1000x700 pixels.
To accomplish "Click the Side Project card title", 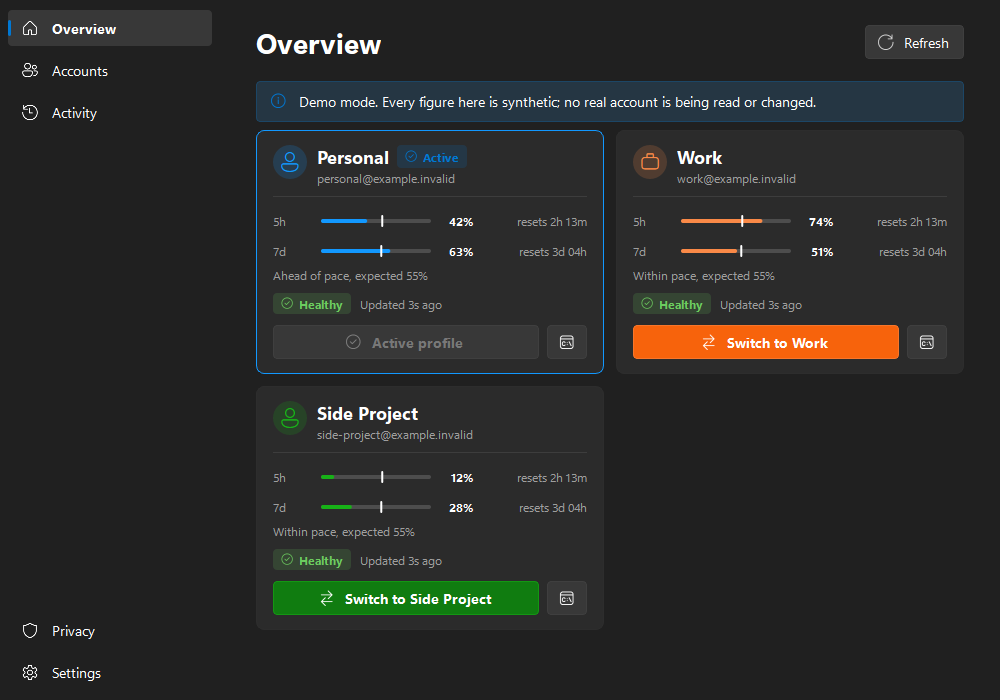I will 367,414.
